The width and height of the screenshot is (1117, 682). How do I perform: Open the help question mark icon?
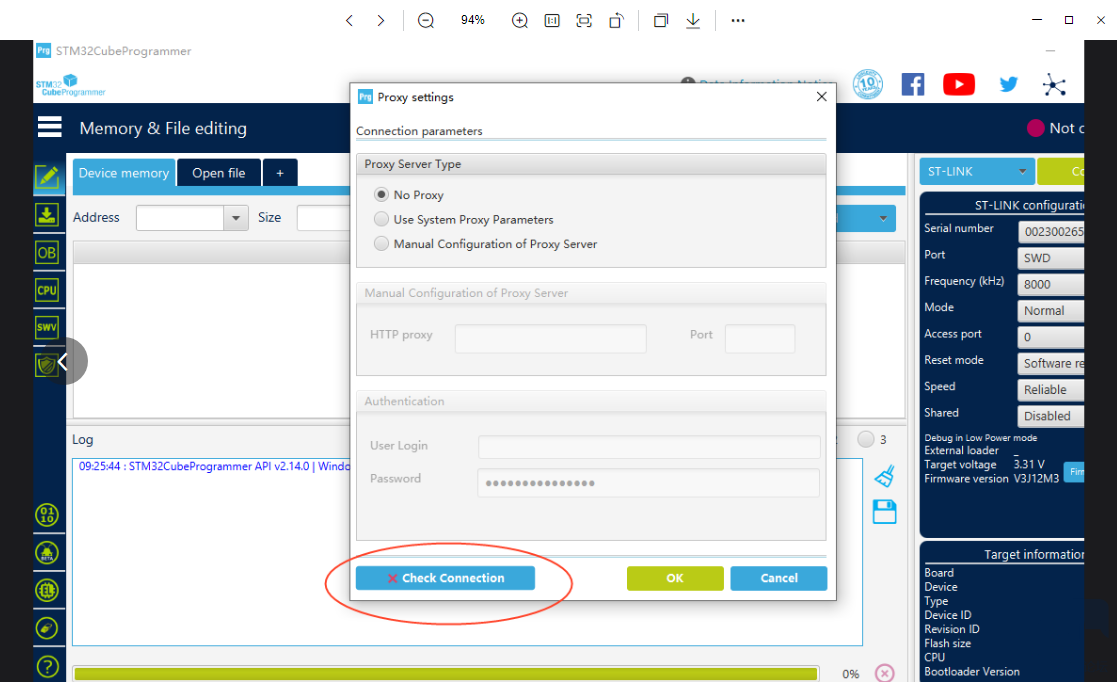click(47, 666)
